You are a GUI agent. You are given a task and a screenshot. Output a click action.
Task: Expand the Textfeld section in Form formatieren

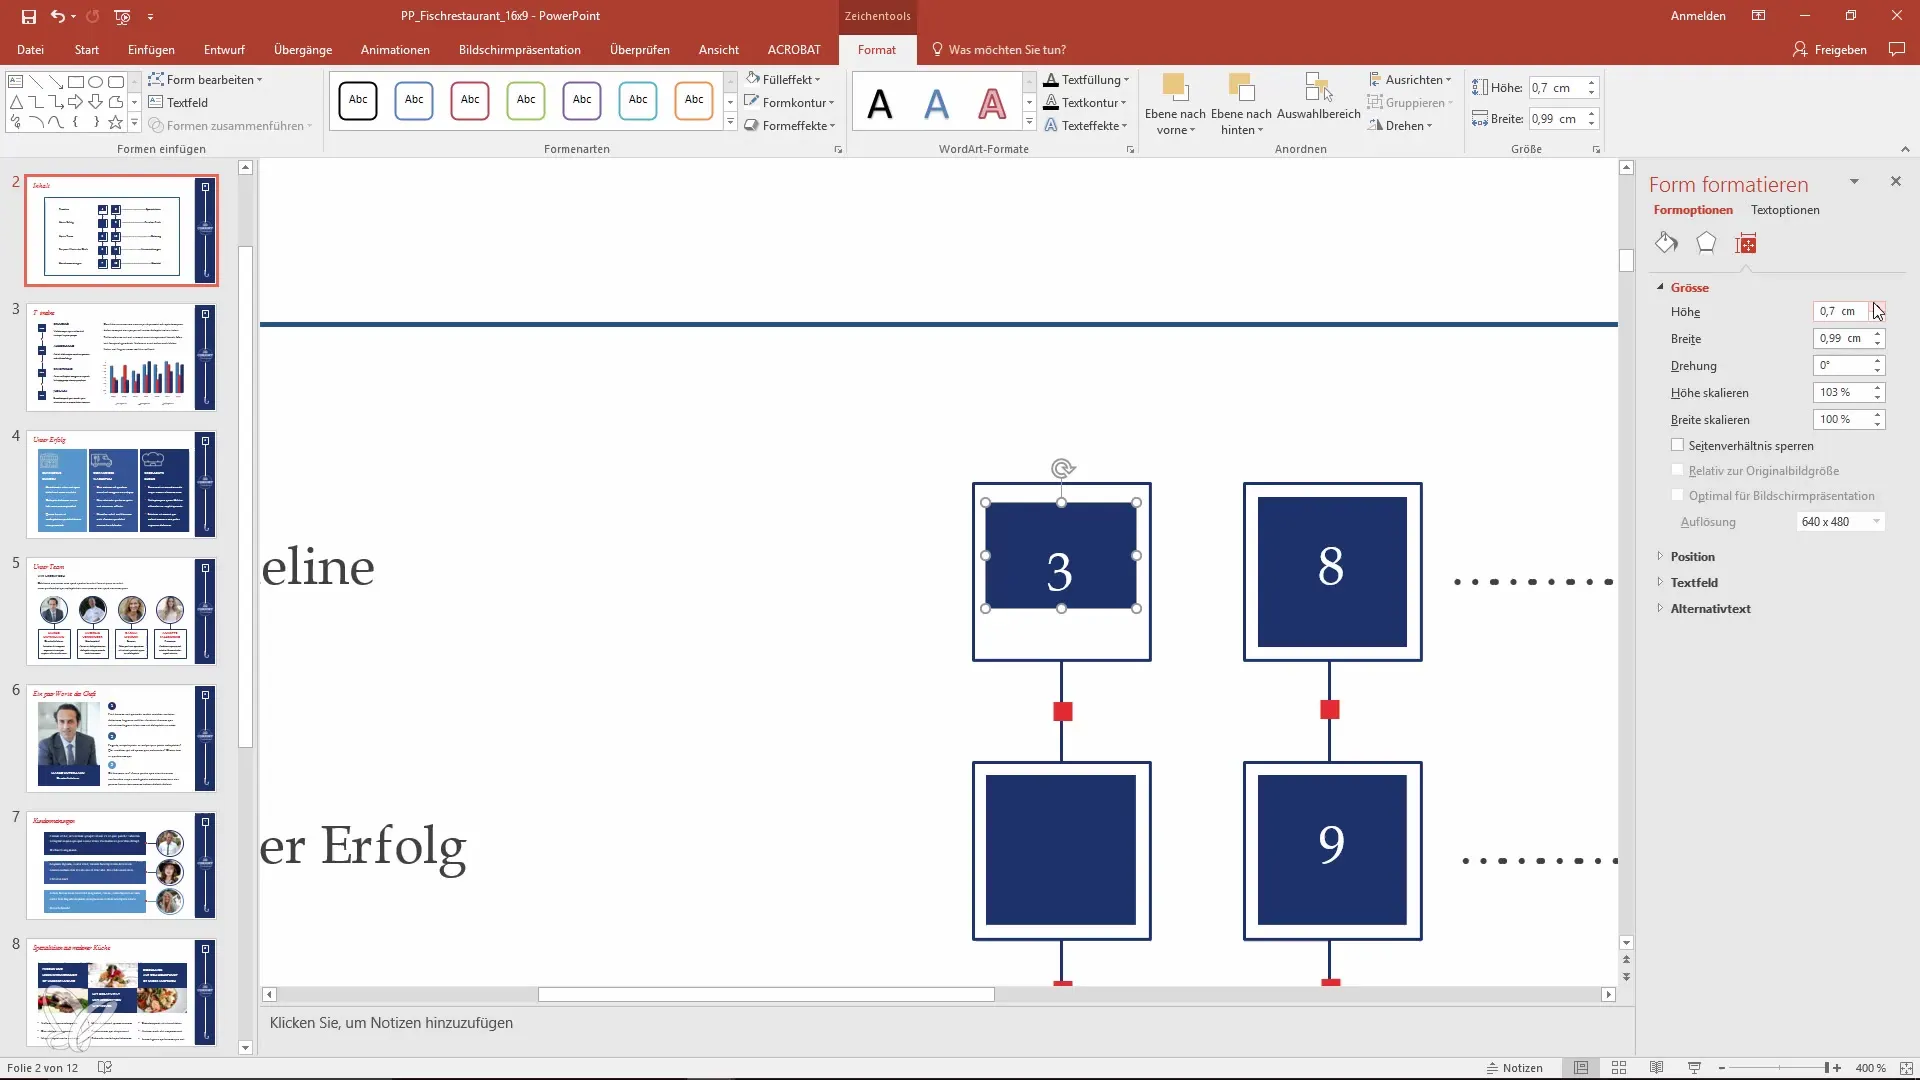click(1695, 582)
